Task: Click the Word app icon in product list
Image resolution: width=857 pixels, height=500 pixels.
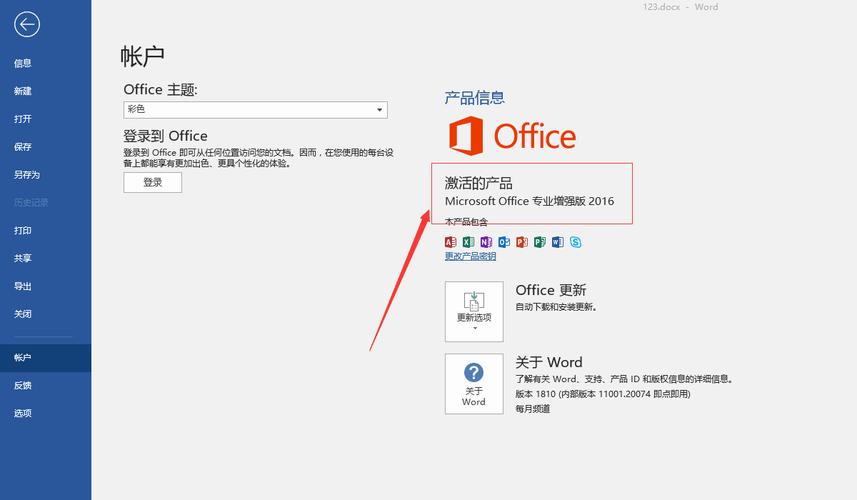Action: click(x=557, y=242)
